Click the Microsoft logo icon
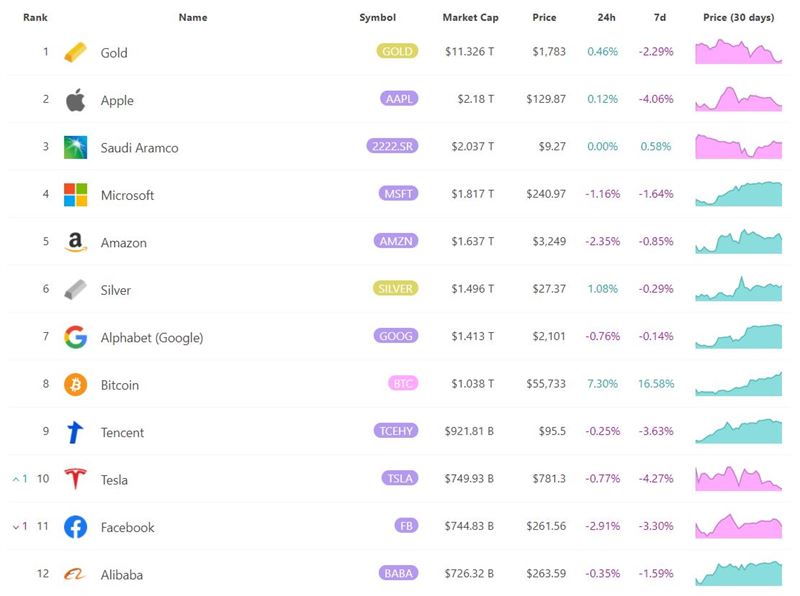The height and width of the screenshot is (596, 800). (76, 194)
